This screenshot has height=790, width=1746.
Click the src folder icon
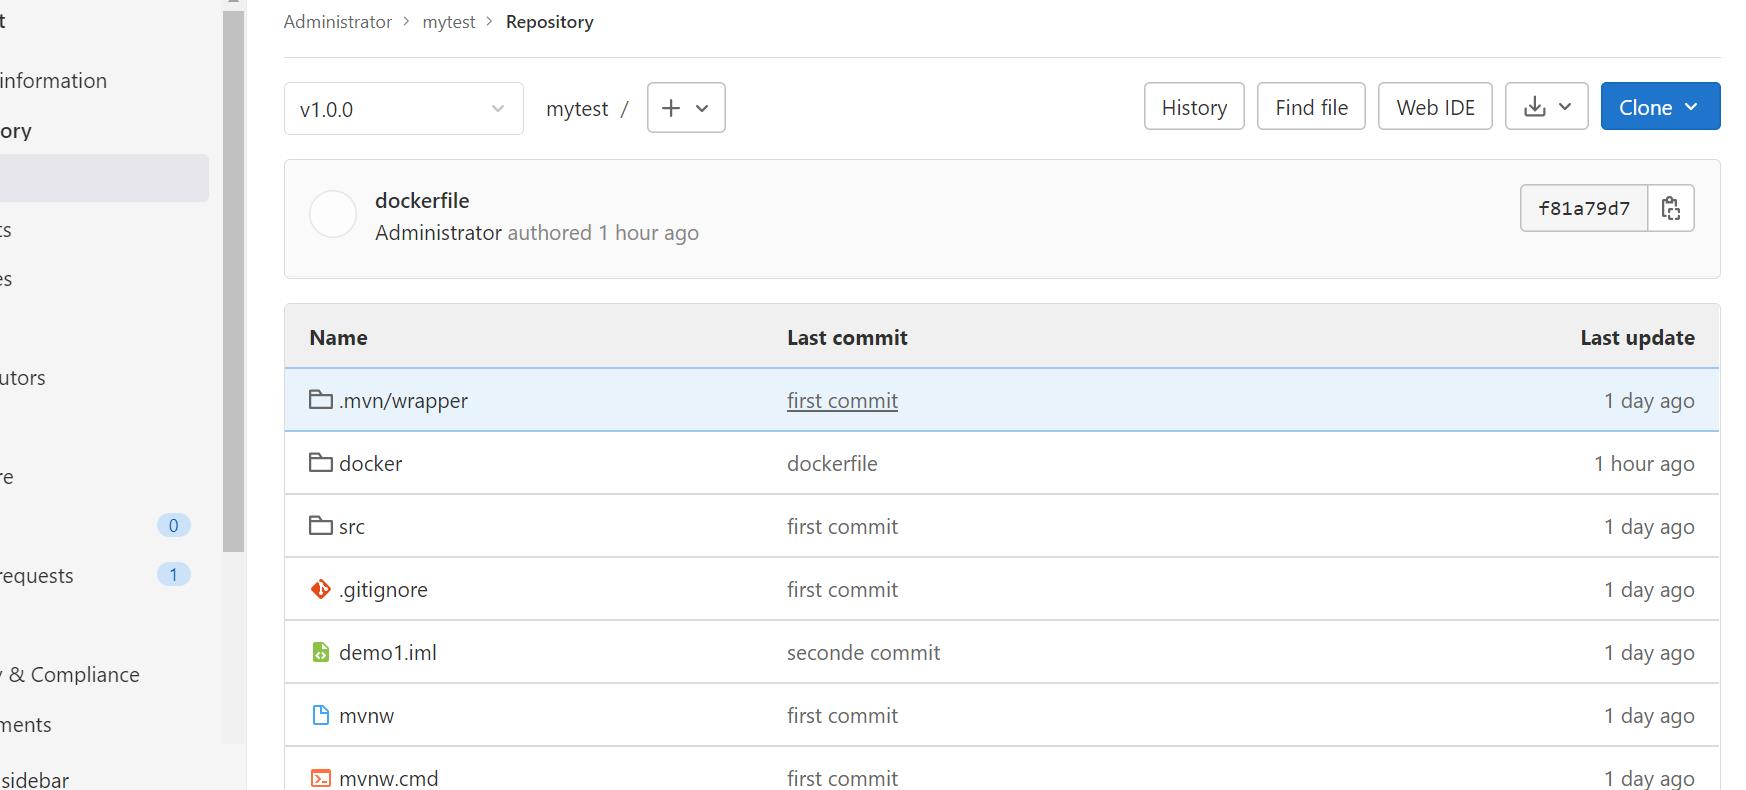click(x=321, y=525)
